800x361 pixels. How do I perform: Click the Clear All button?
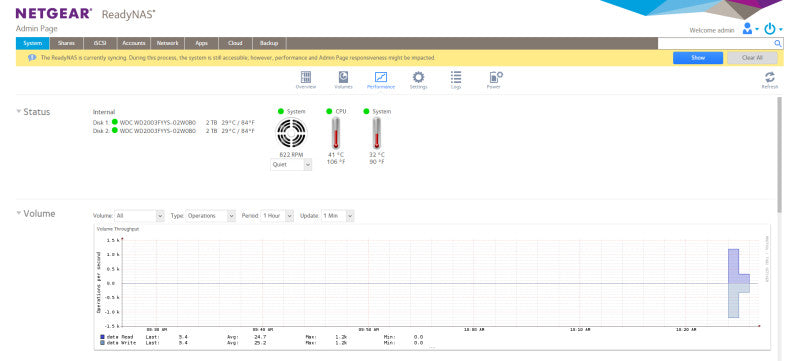click(x=752, y=58)
